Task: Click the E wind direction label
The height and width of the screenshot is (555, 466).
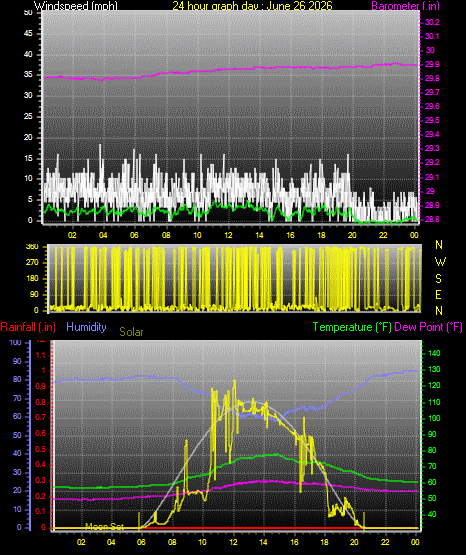Action: click(438, 294)
